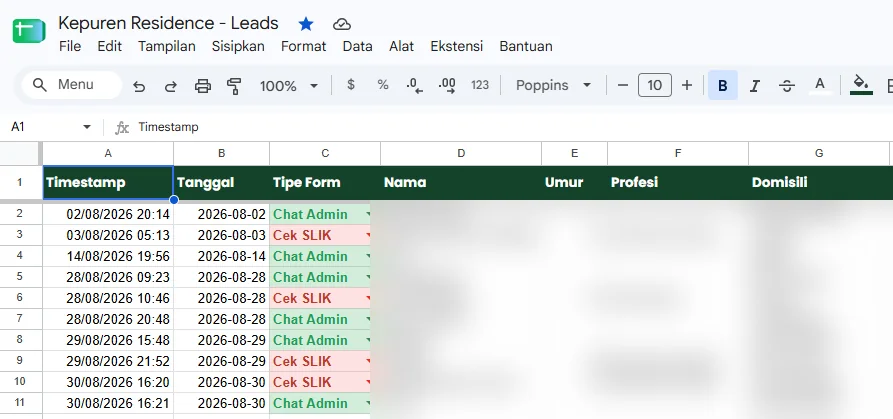Image resolution: width=893 pixels, height=419 pixels.
Task: Open the Ekstensi menu
Action: 457,46
